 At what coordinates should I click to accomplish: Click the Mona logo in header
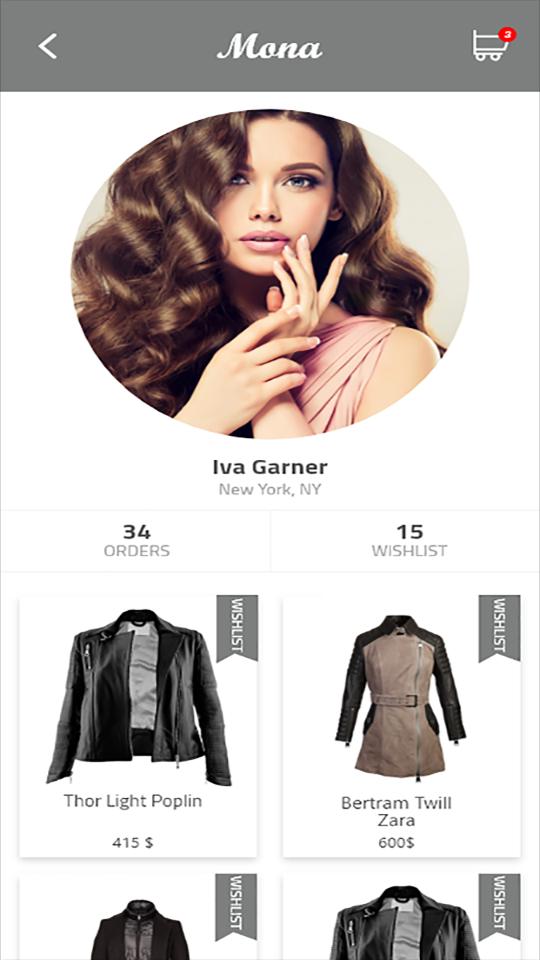click(269, 47)
